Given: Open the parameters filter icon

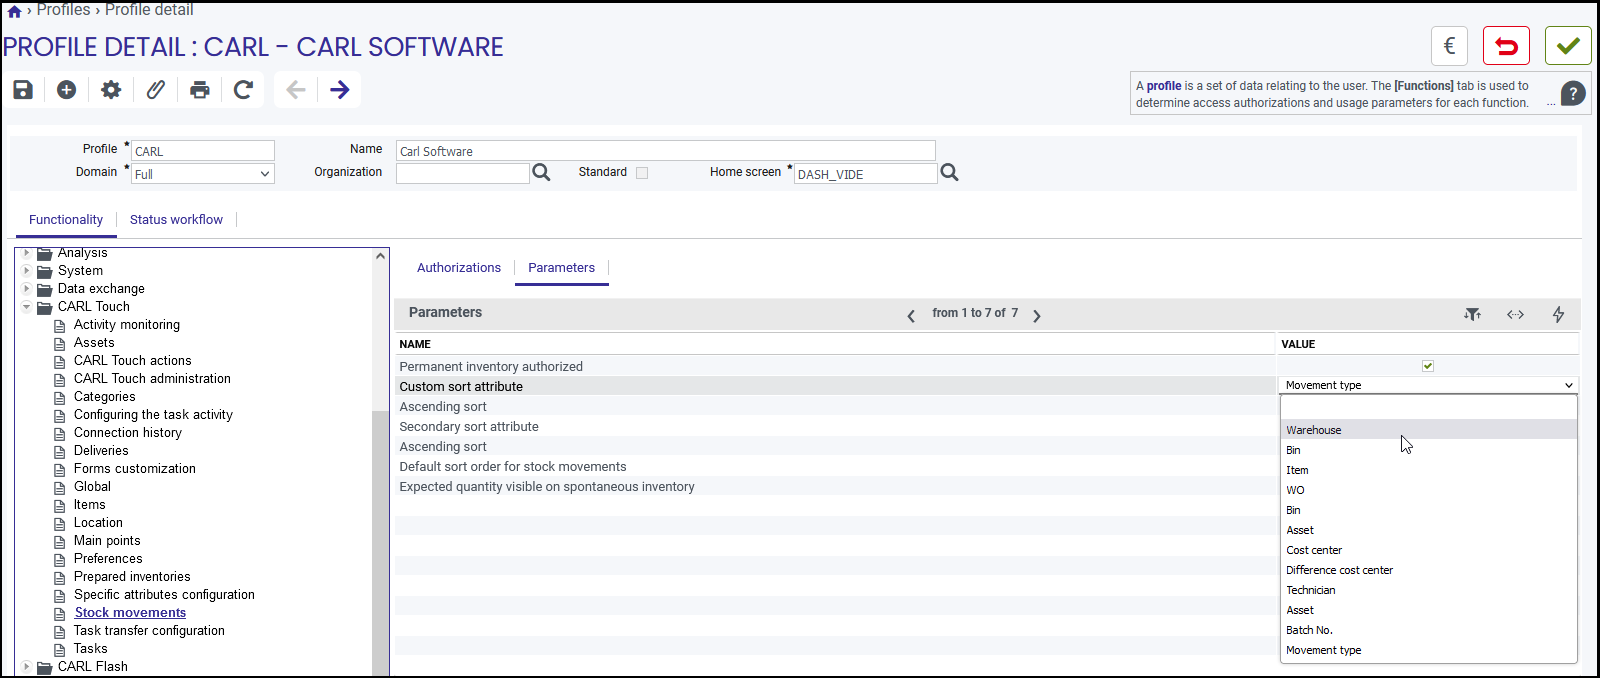Looking at the screenshot, I should pyautogui.click(x=1473, y=314).
